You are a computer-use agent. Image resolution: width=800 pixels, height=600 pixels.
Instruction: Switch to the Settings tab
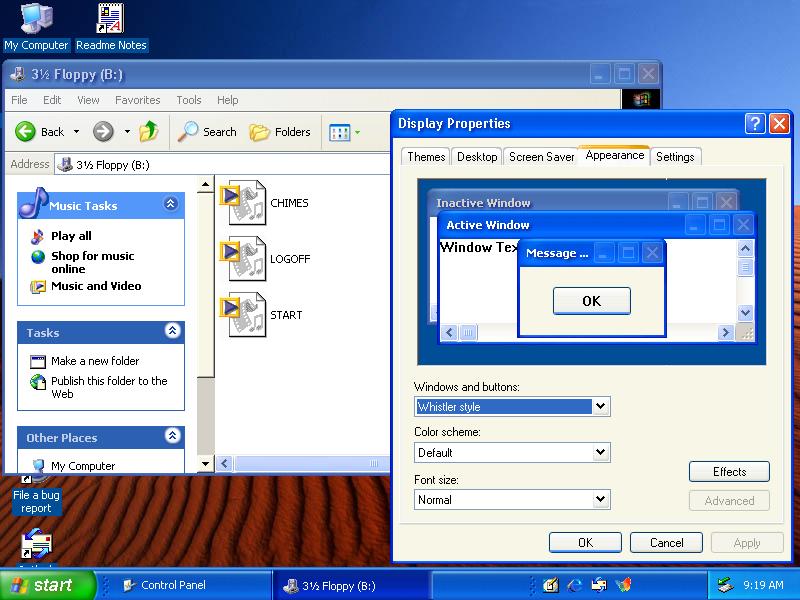click(675, 157)
